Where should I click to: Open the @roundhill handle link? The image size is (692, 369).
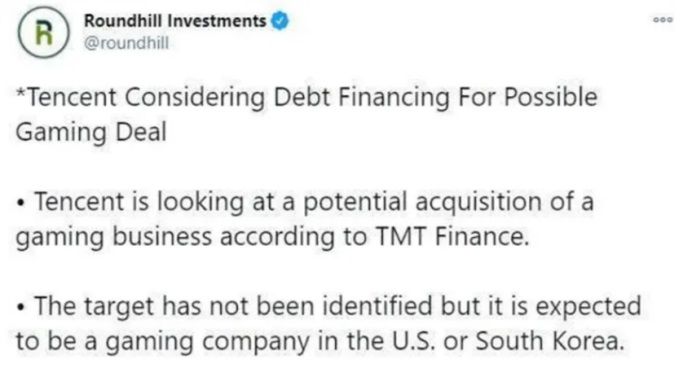(x=126, y=43)
